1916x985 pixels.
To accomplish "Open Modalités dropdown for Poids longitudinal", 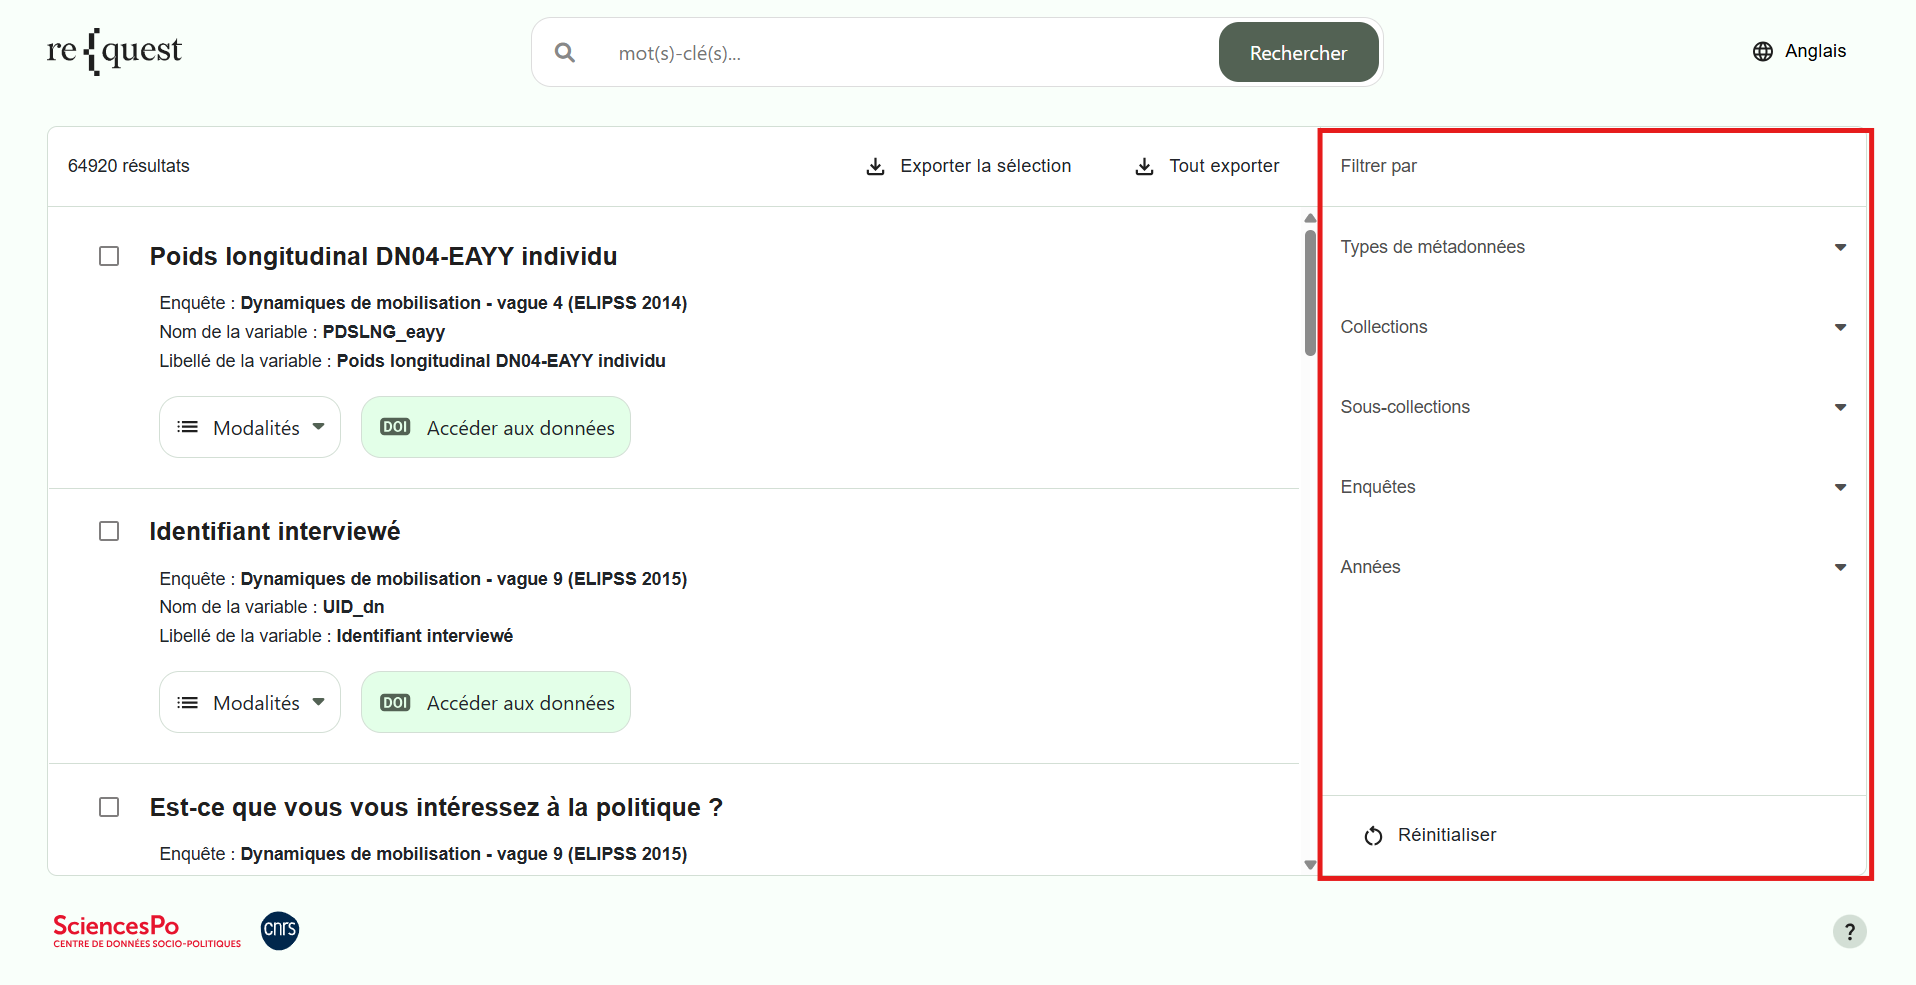I will click(250, 428).
